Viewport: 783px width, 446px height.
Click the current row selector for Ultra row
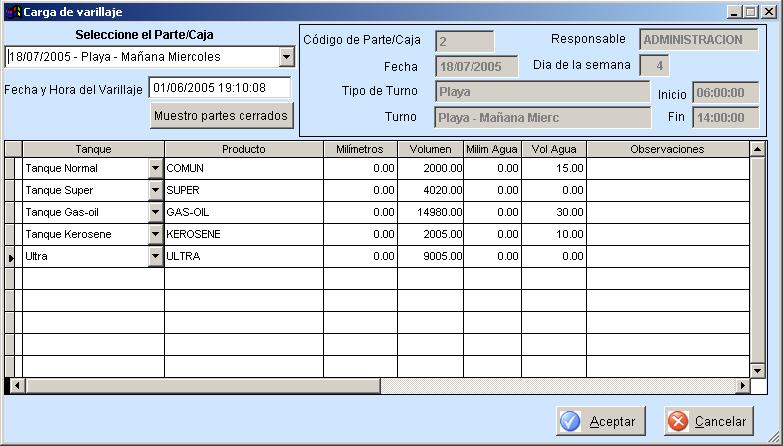(x=9, y=257)
